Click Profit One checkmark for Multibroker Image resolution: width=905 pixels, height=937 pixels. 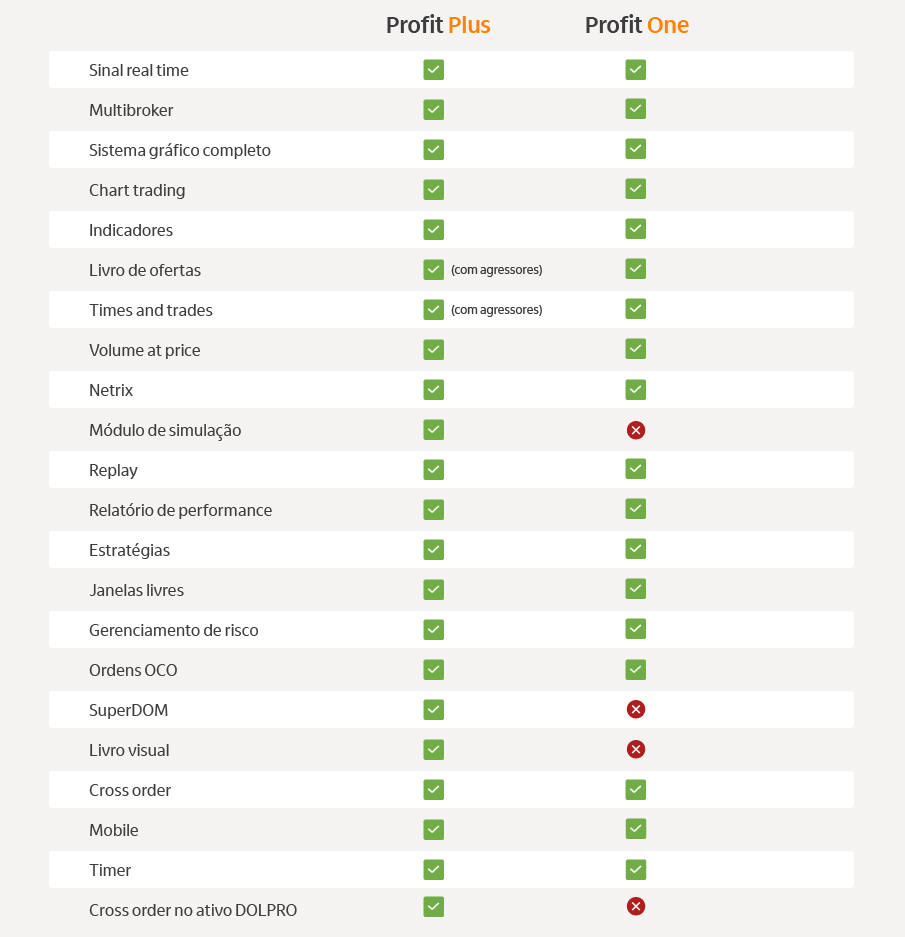pos(635,109)
